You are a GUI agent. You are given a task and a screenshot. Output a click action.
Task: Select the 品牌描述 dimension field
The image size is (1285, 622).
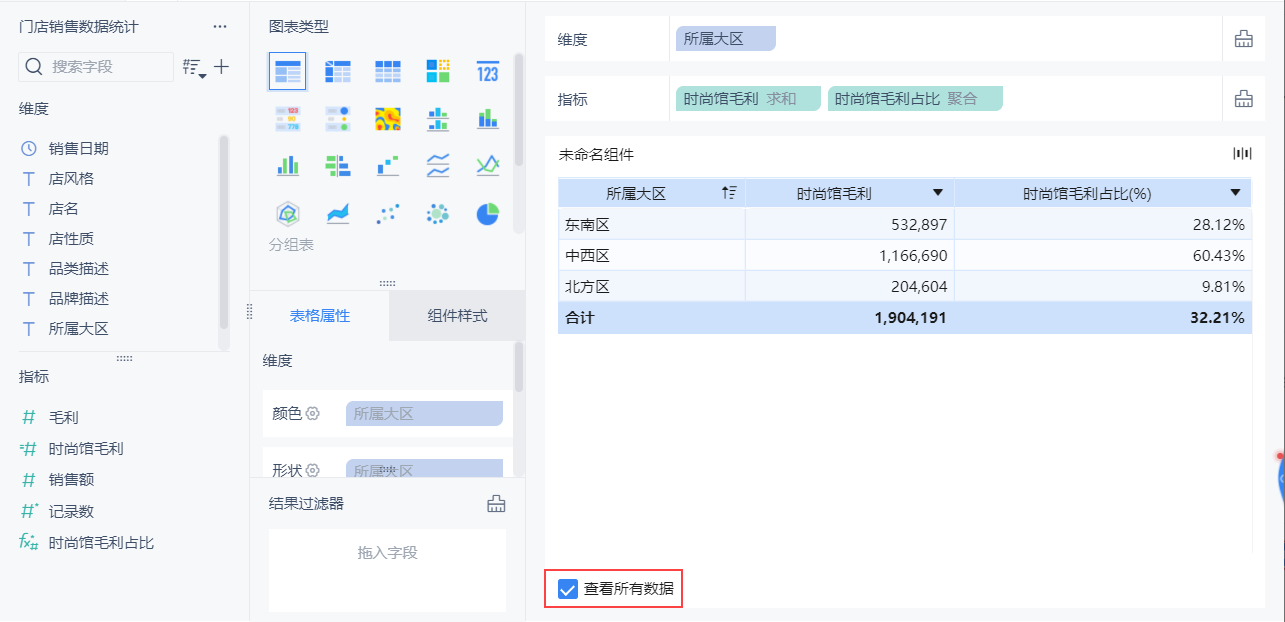79,298
